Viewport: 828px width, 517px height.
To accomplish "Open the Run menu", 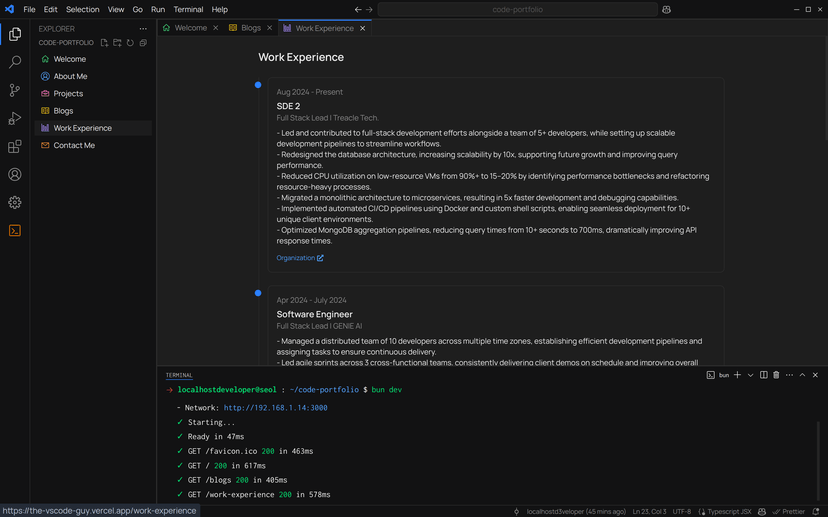I will [x=158, y=10].
